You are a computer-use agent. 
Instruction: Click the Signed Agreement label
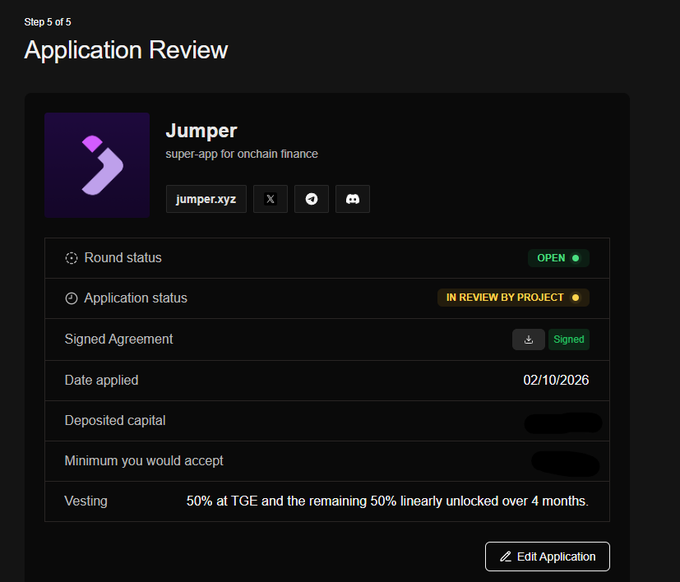tap(119, 339)
